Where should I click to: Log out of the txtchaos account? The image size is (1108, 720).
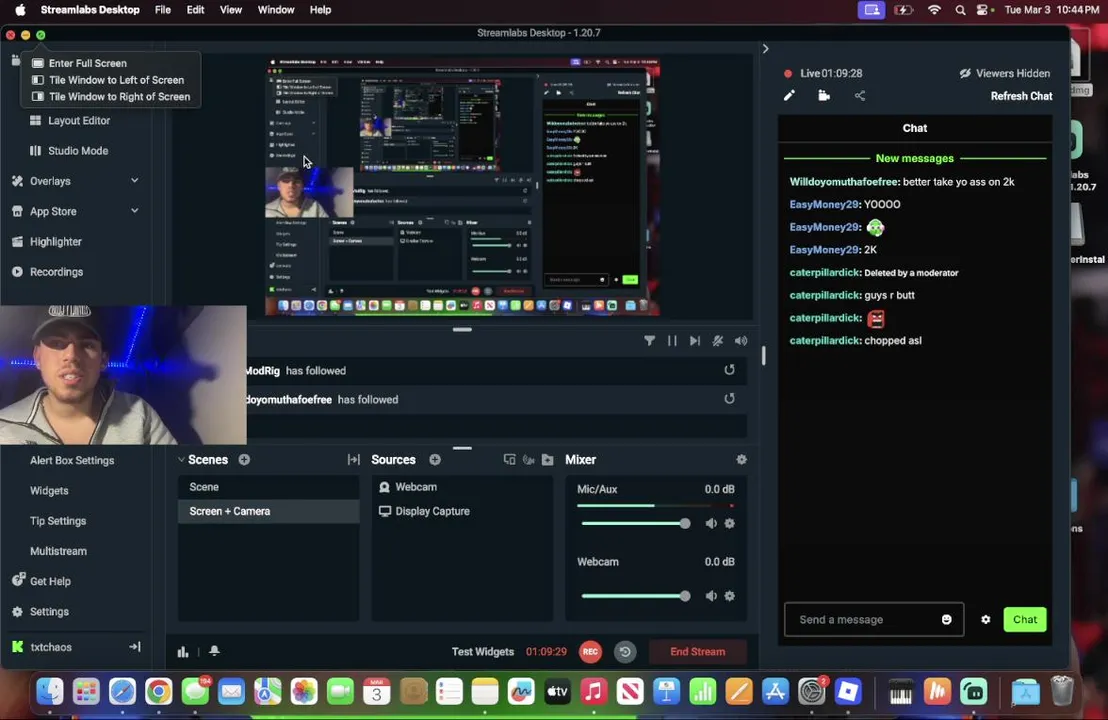[x=134, y=647]
